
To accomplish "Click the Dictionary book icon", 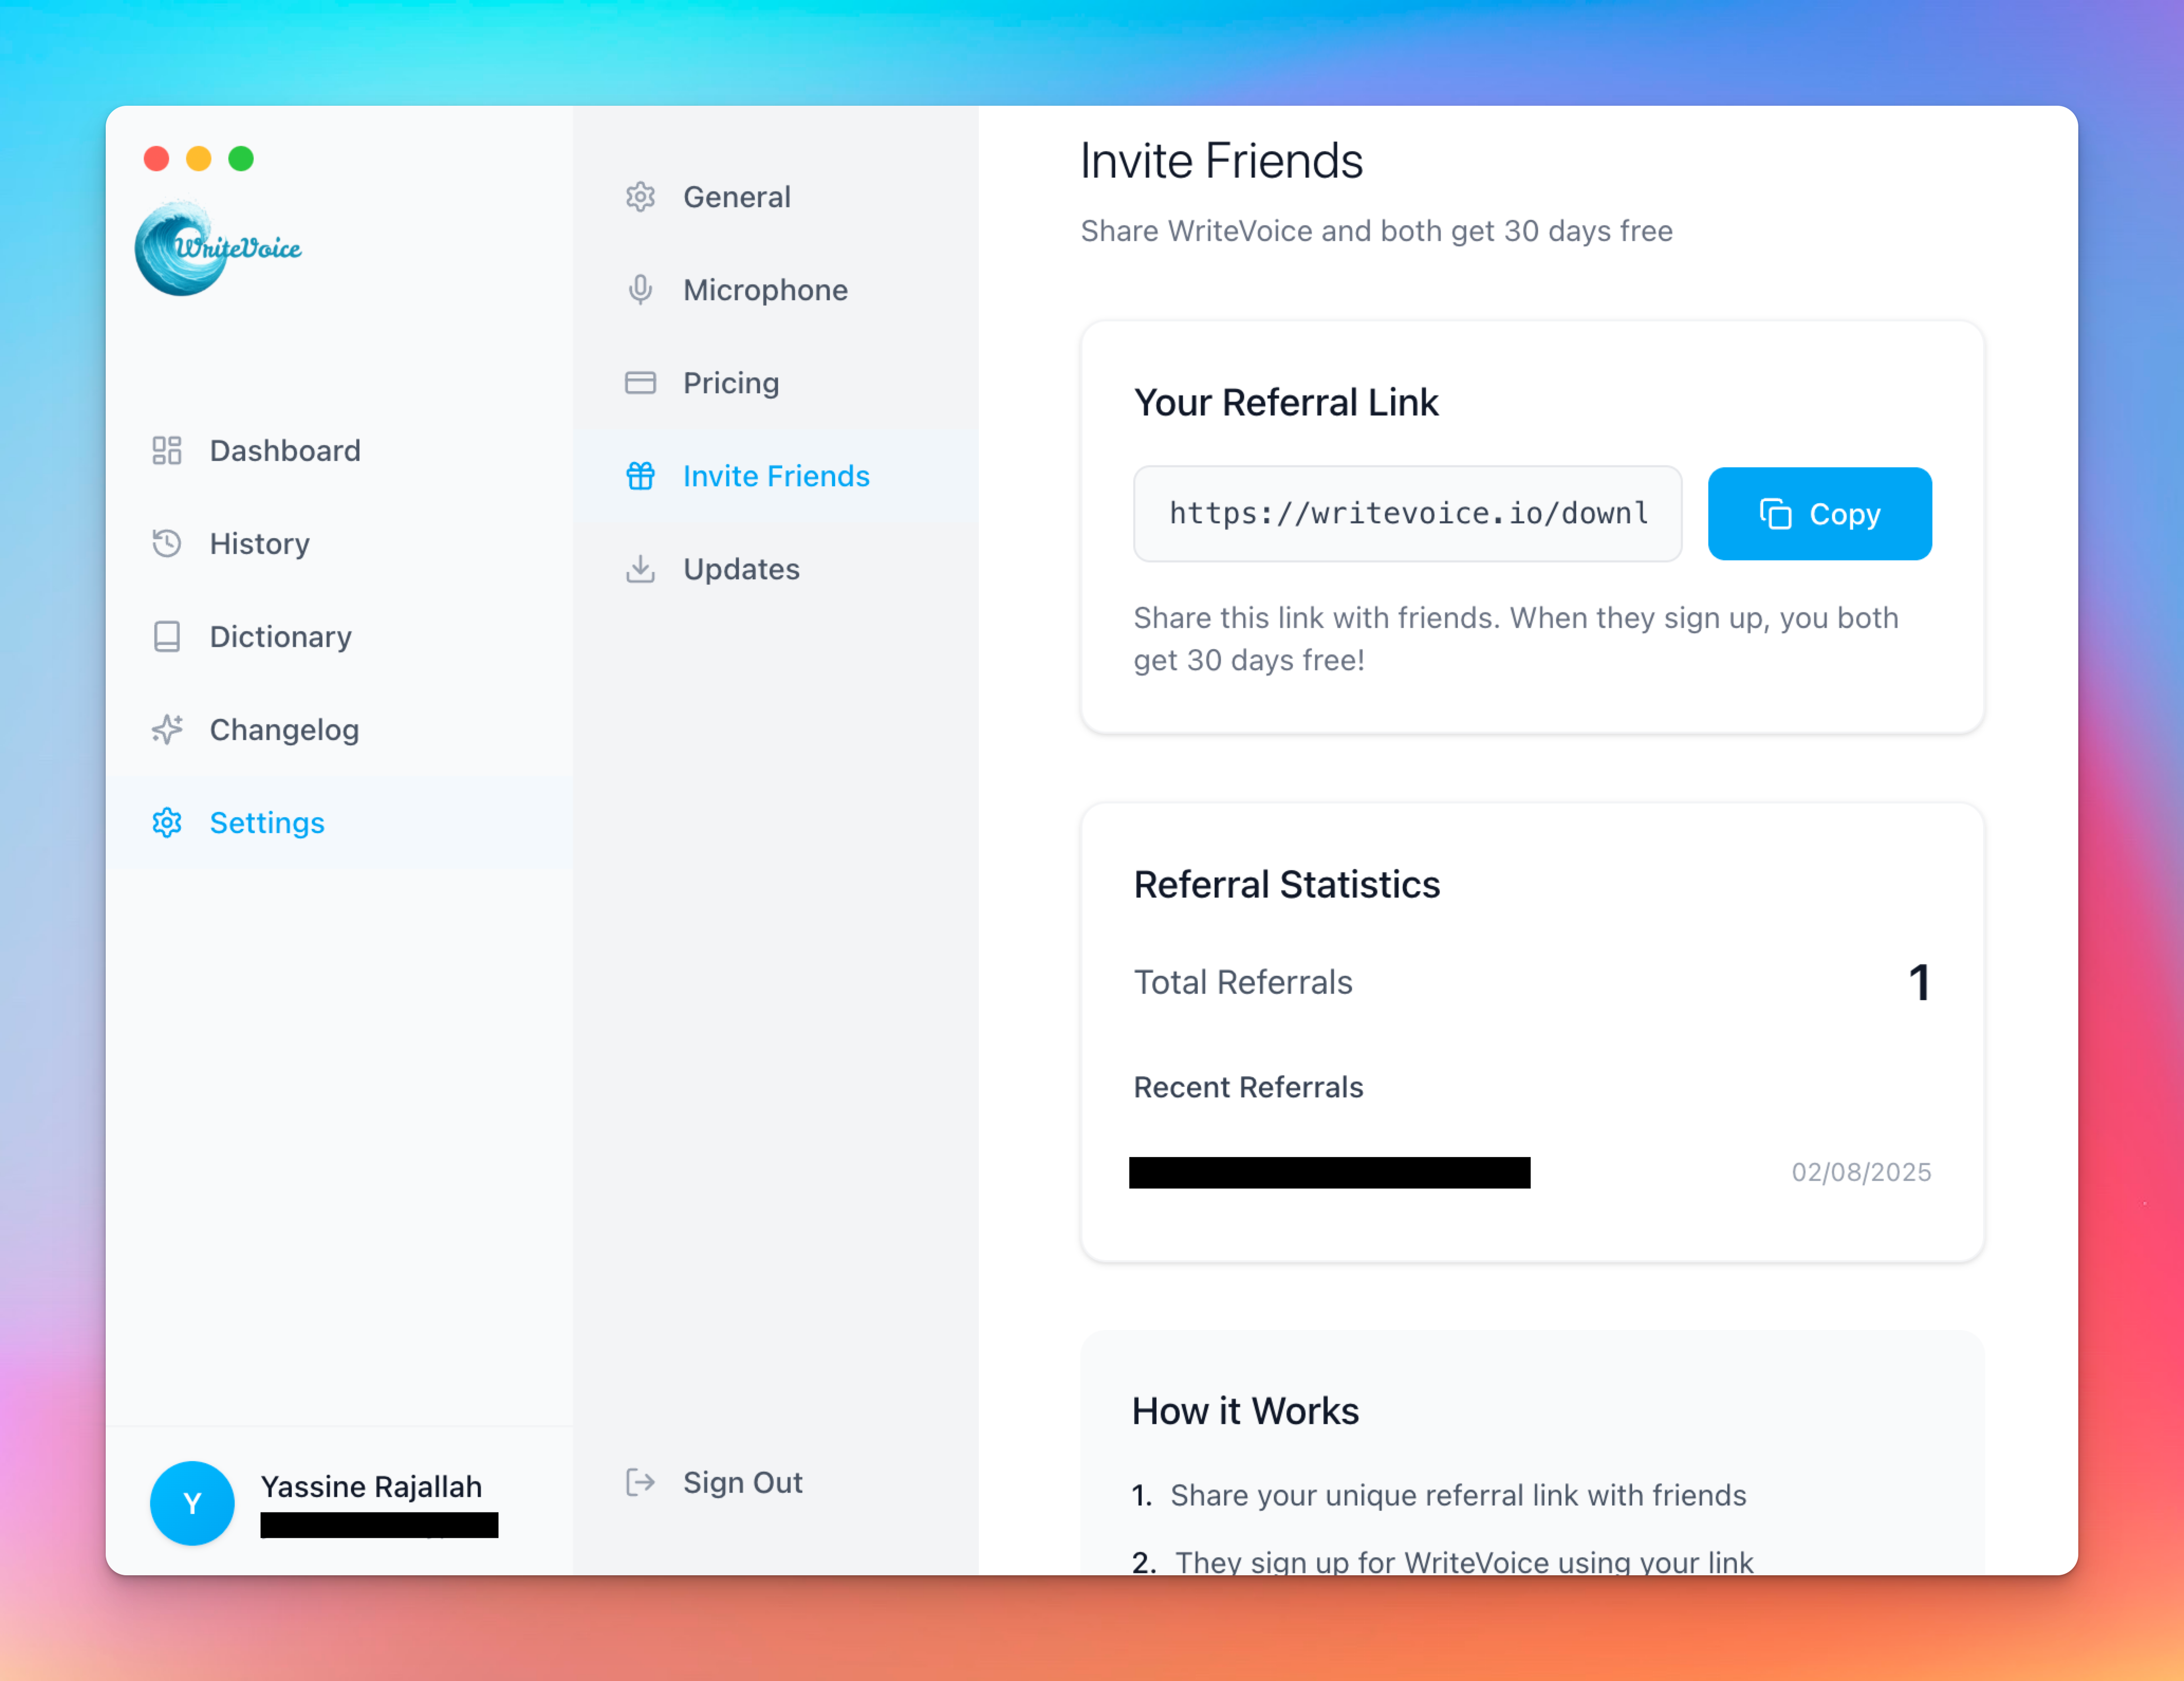I will [166, 637].
